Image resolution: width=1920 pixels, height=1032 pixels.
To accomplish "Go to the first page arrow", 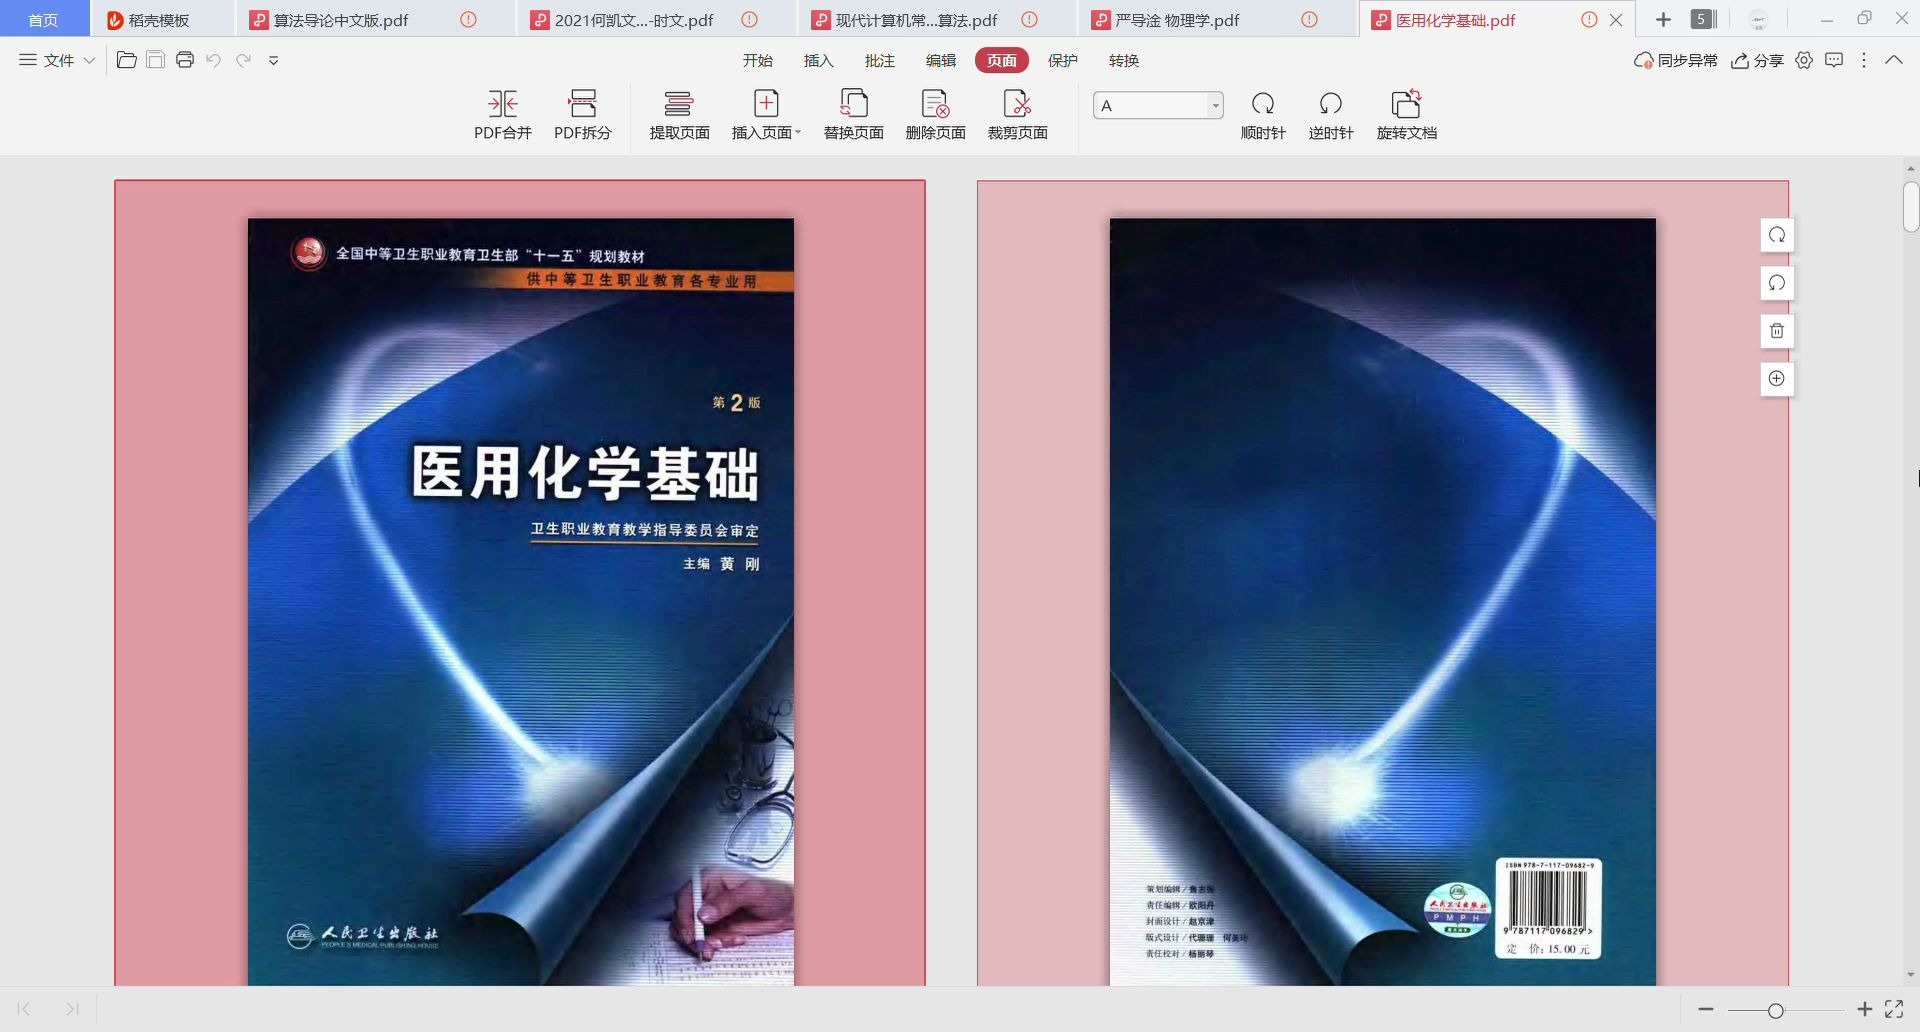I will (x=24, y=1009).
